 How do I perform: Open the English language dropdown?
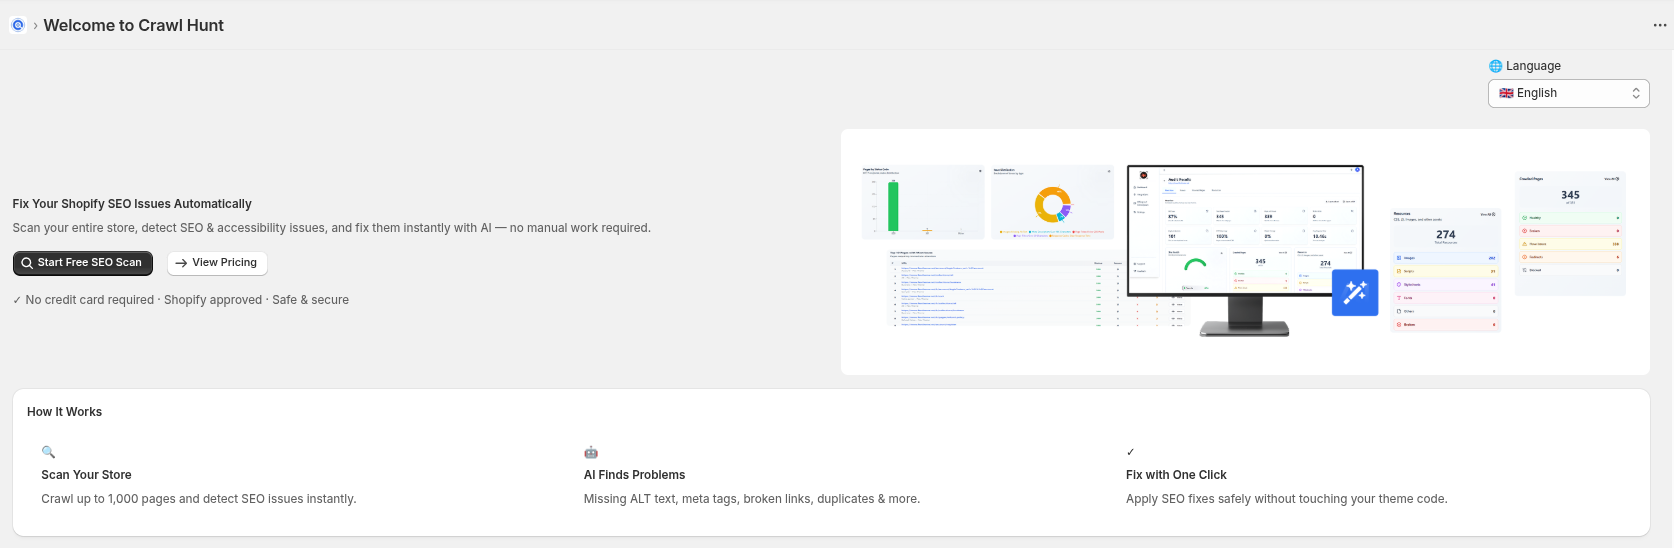(1567, 93)
